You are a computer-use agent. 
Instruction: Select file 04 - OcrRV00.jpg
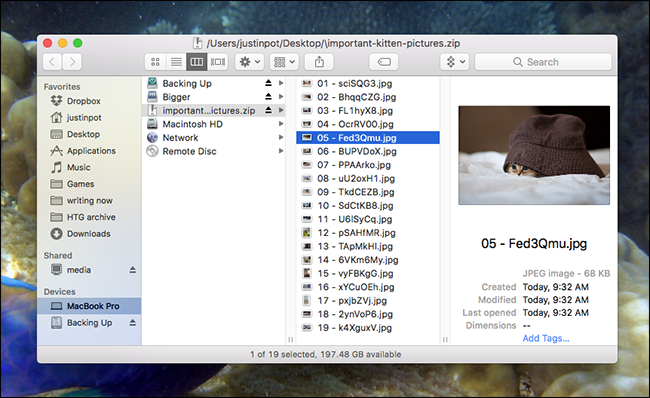368,124
